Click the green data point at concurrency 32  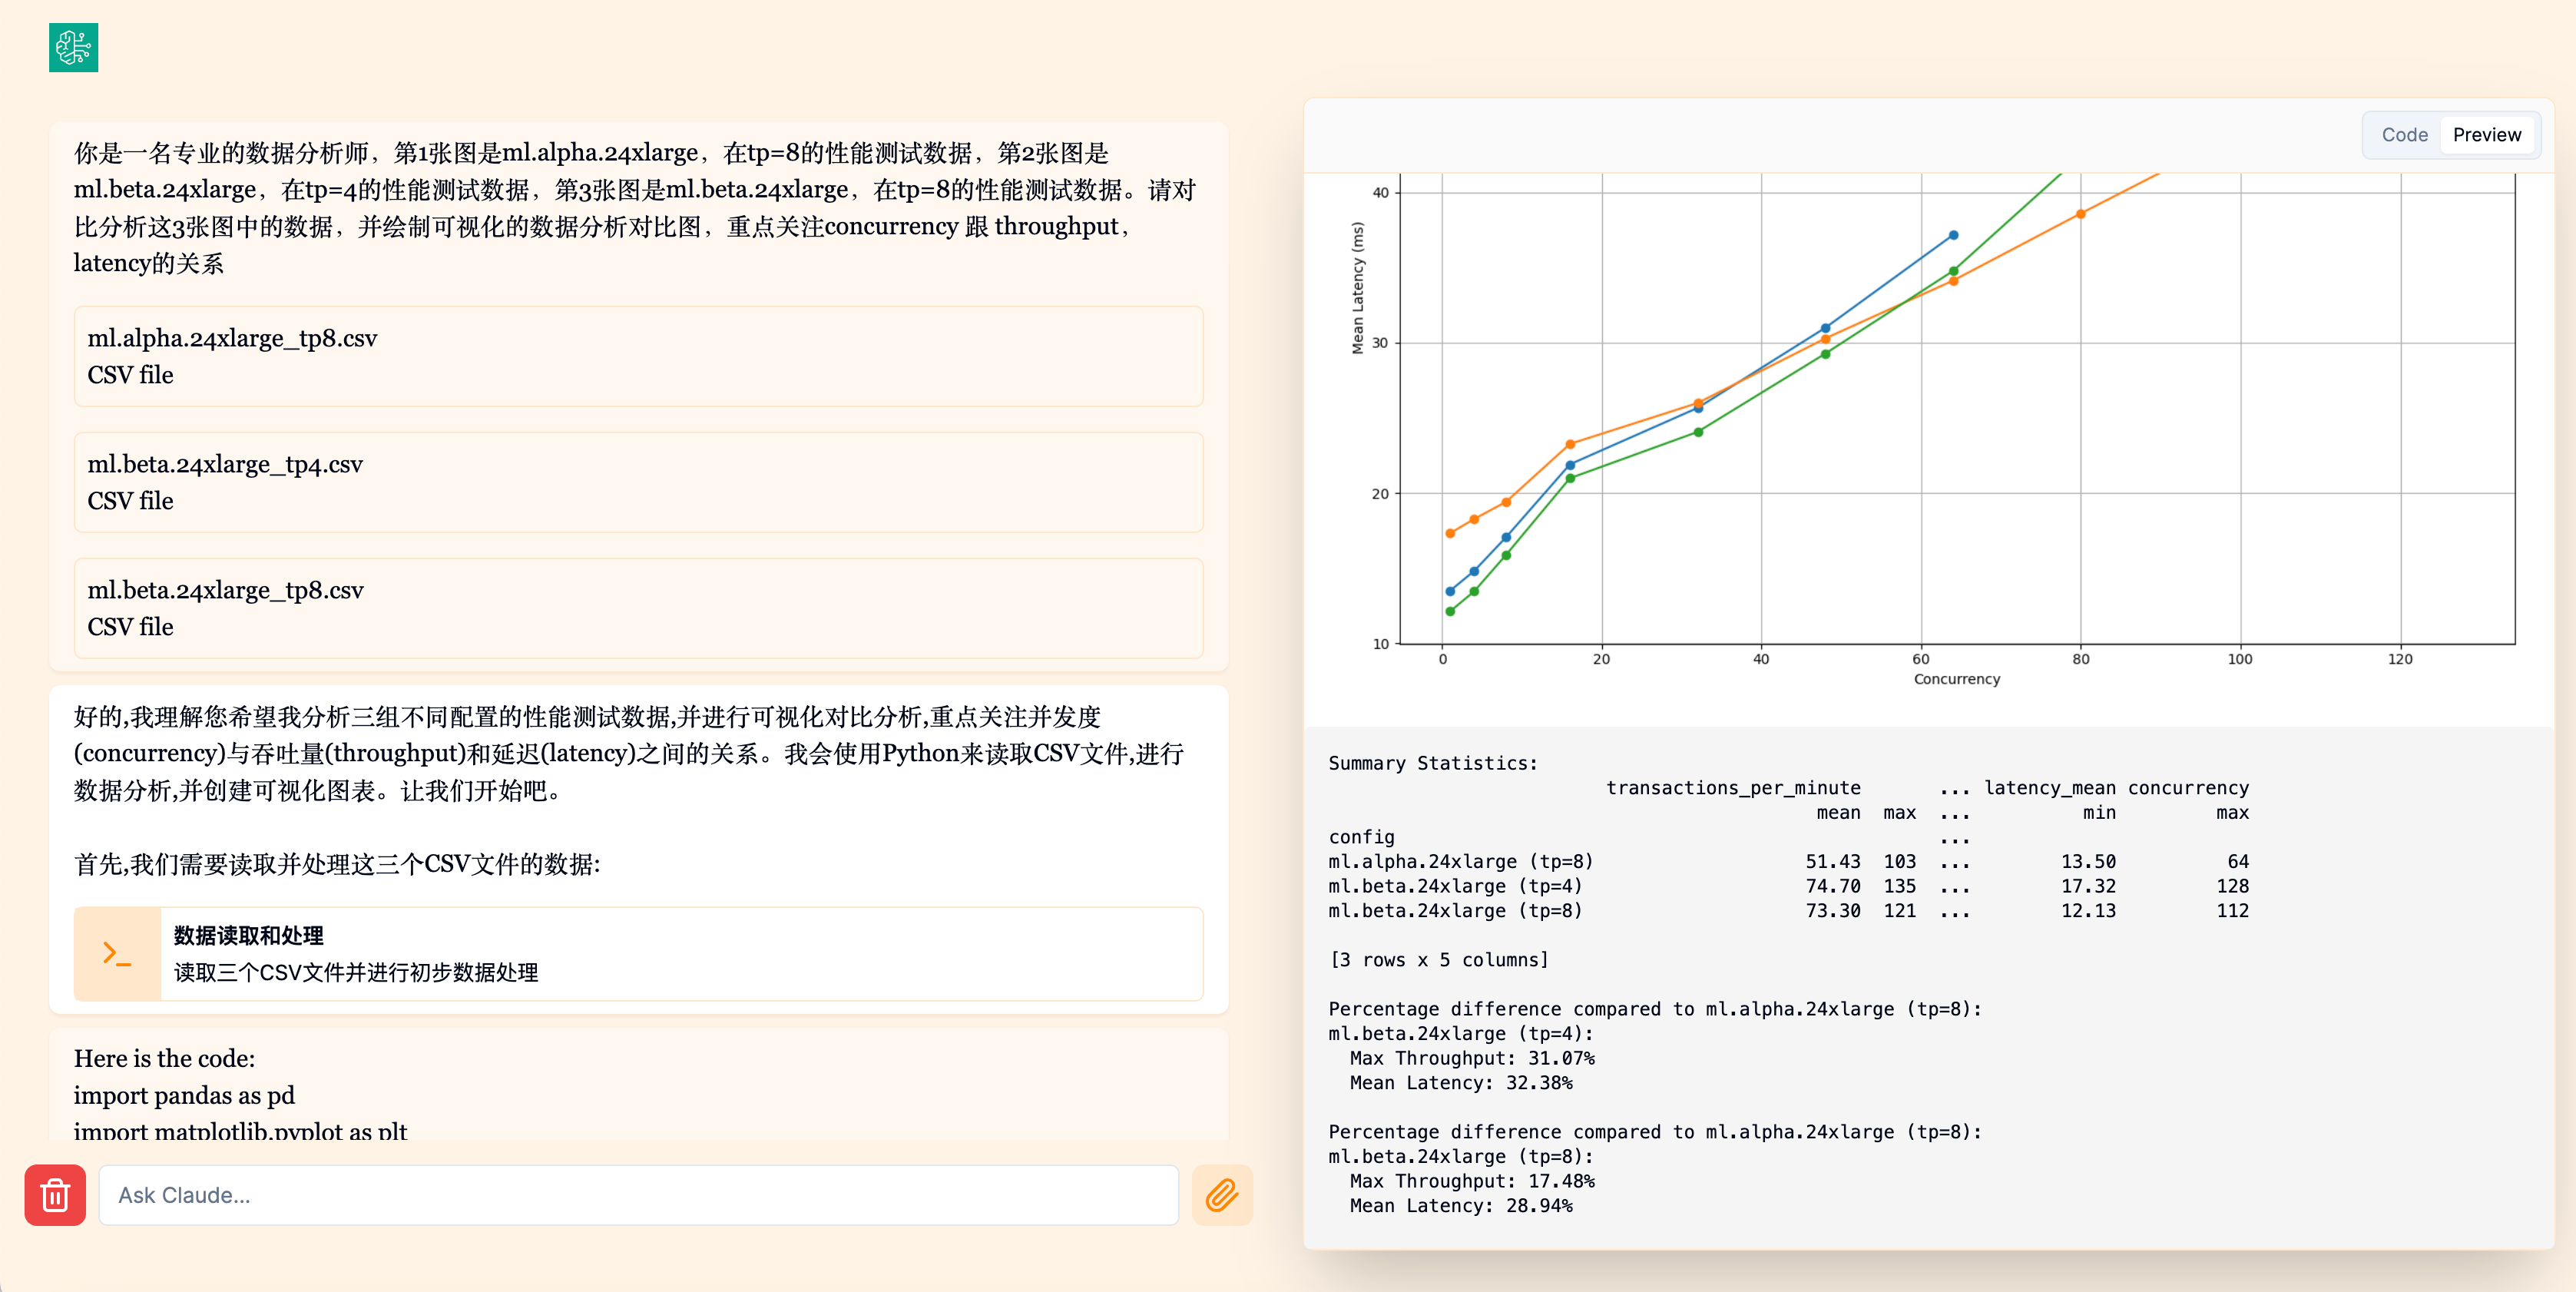[x=1698, y=432]
